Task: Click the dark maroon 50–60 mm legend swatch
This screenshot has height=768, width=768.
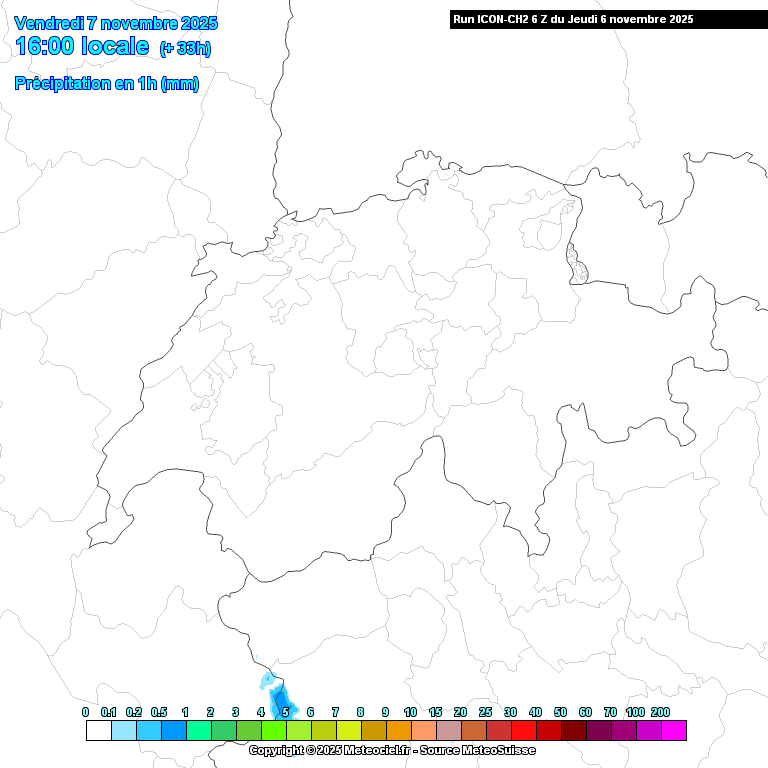Action: click(573, 731)
